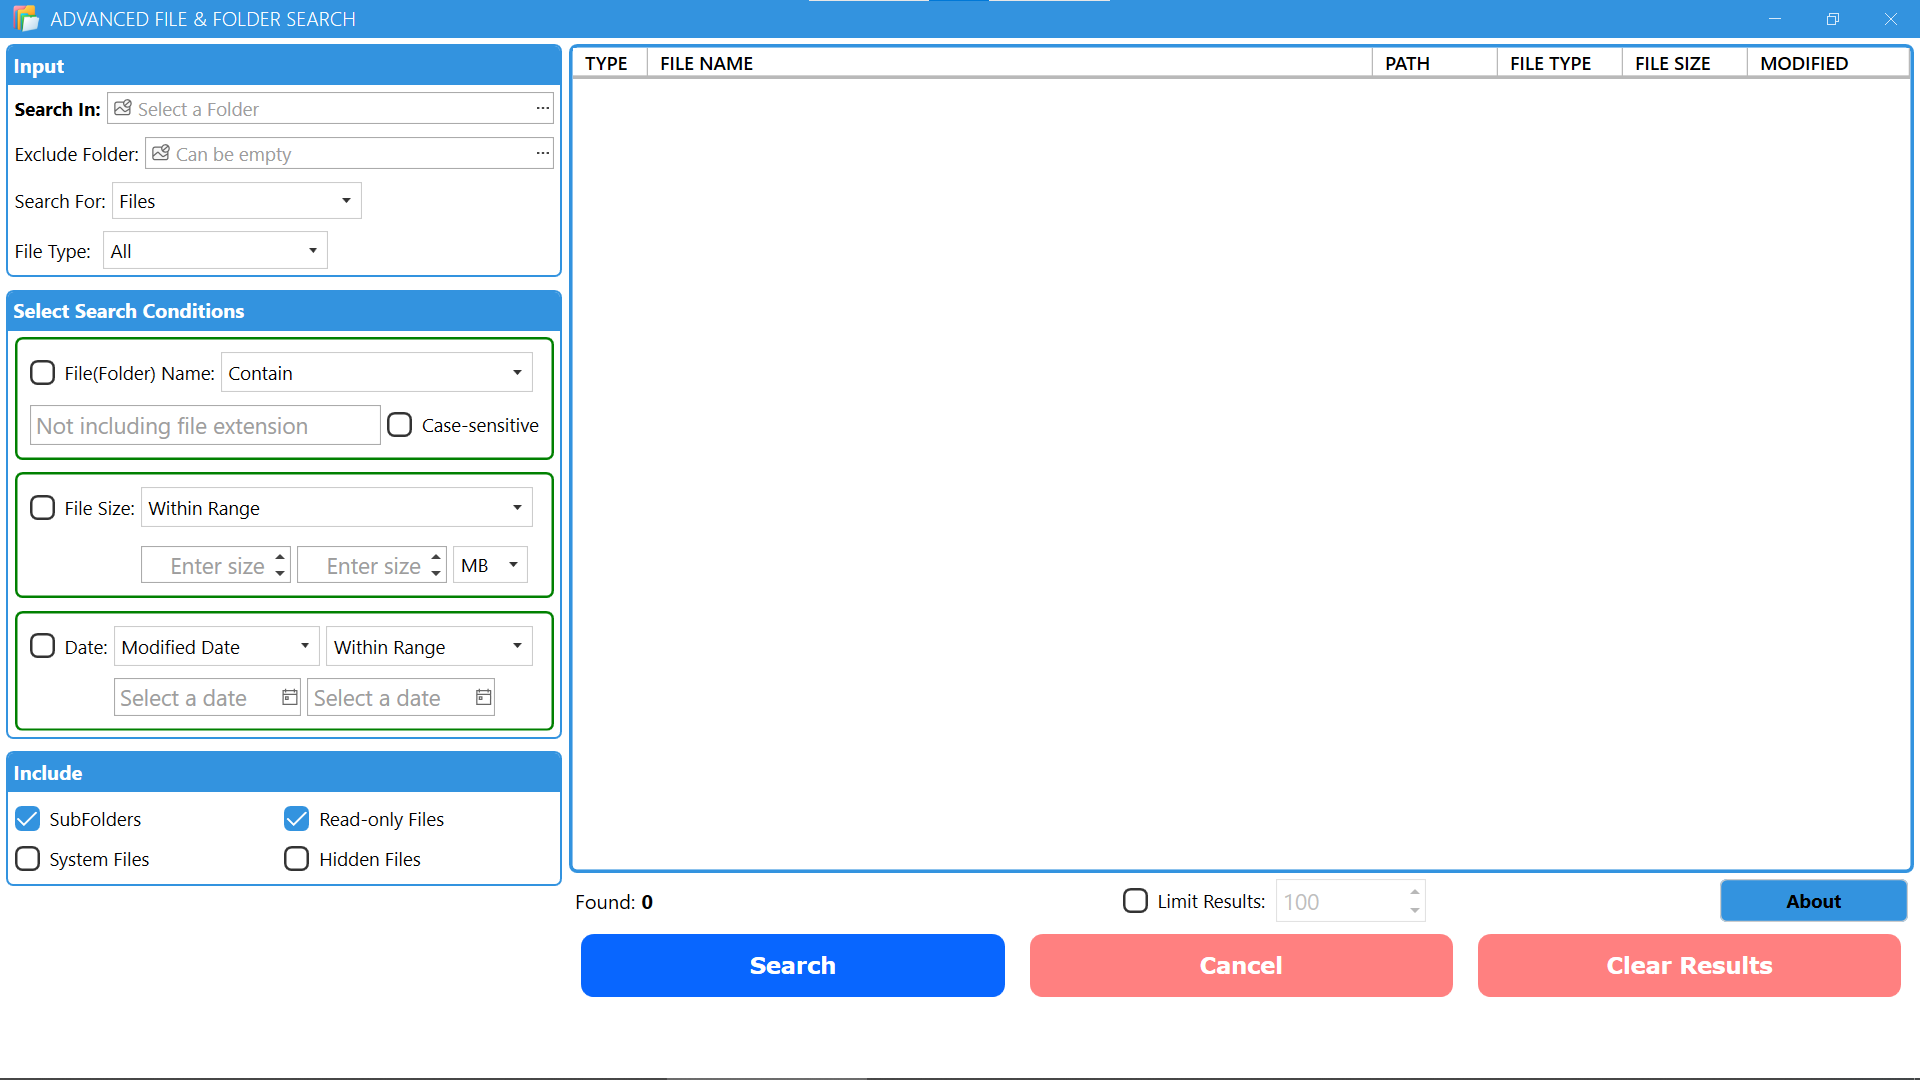
Task: Toggle the Case-sensitive checkbox
Action: coord(400,425)
